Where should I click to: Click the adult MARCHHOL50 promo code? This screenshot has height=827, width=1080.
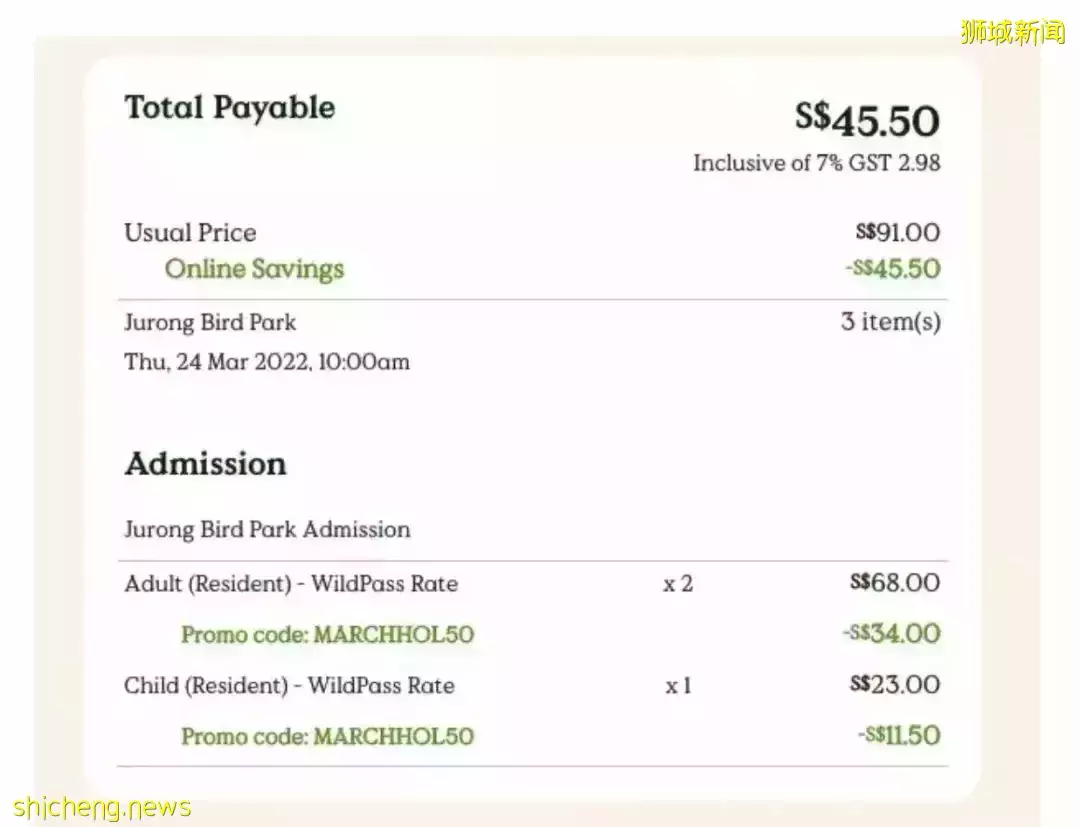[x=327, y=635]
